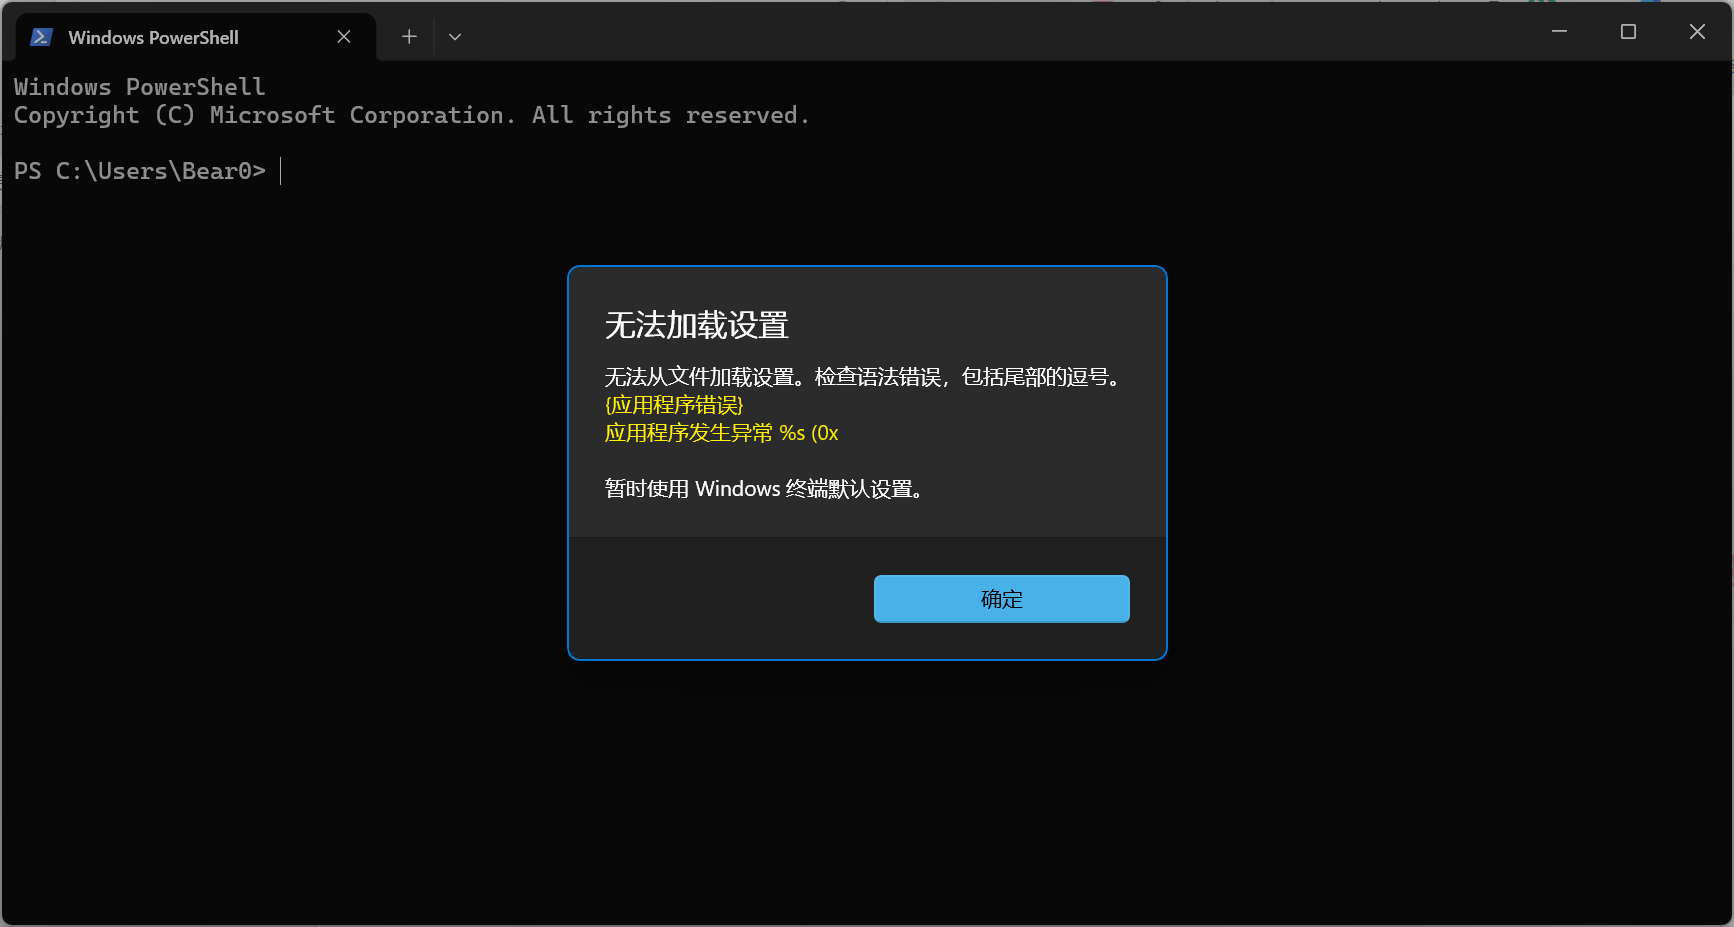Click the yellow {应用程序错误} text
Image resolution: width=1734 pixels, height=927 pixels.
(x=674, y=405)
